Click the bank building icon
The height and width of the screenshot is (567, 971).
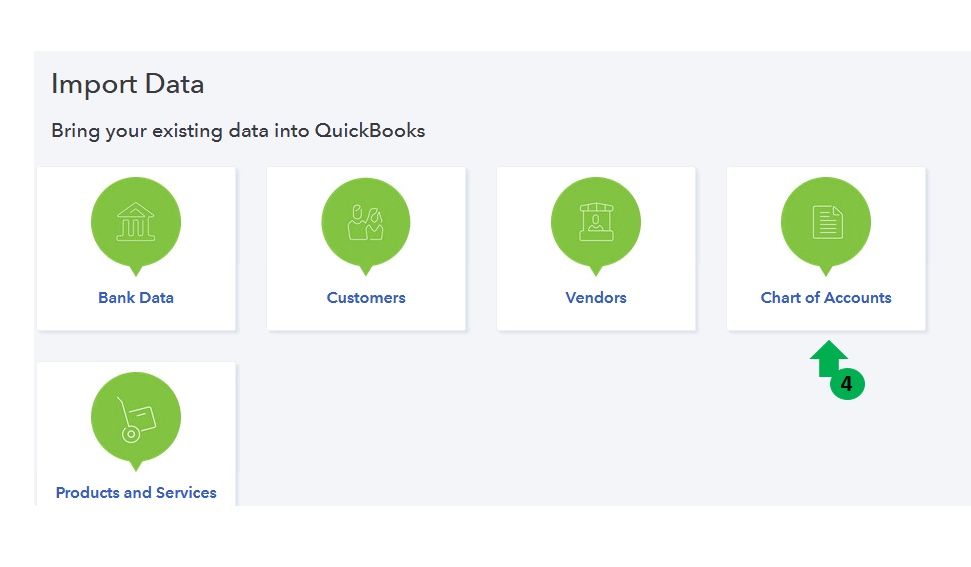(136, 222)
